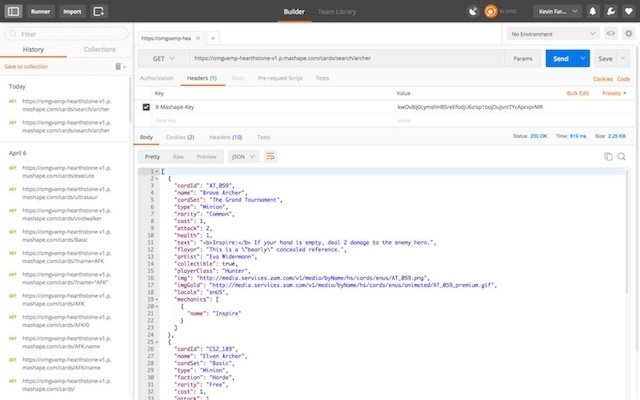The width and height of the screenshot is (640, 400).
Task: Switch to the Collections tab
Action: click(x=100, y=49)
